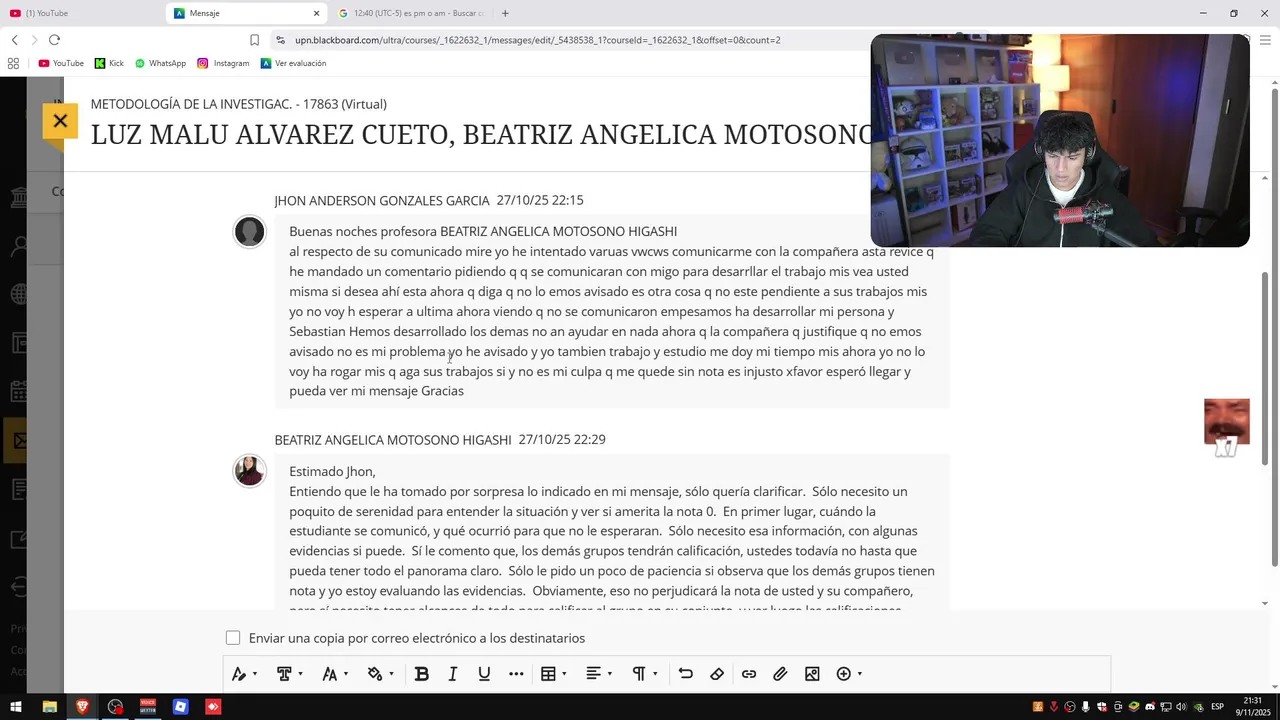Viewport: 1280px width, 720px height.
Task: Open the font size dropdown
Action: click(x=335, y=674)
